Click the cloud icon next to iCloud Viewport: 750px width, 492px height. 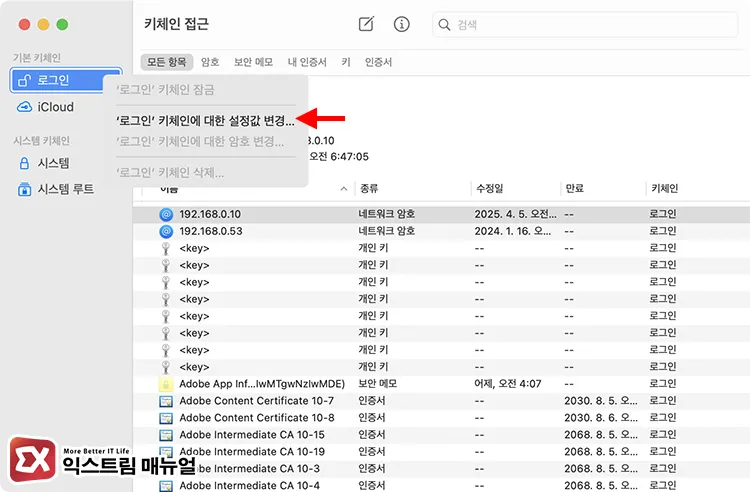[x=24, y=107]
